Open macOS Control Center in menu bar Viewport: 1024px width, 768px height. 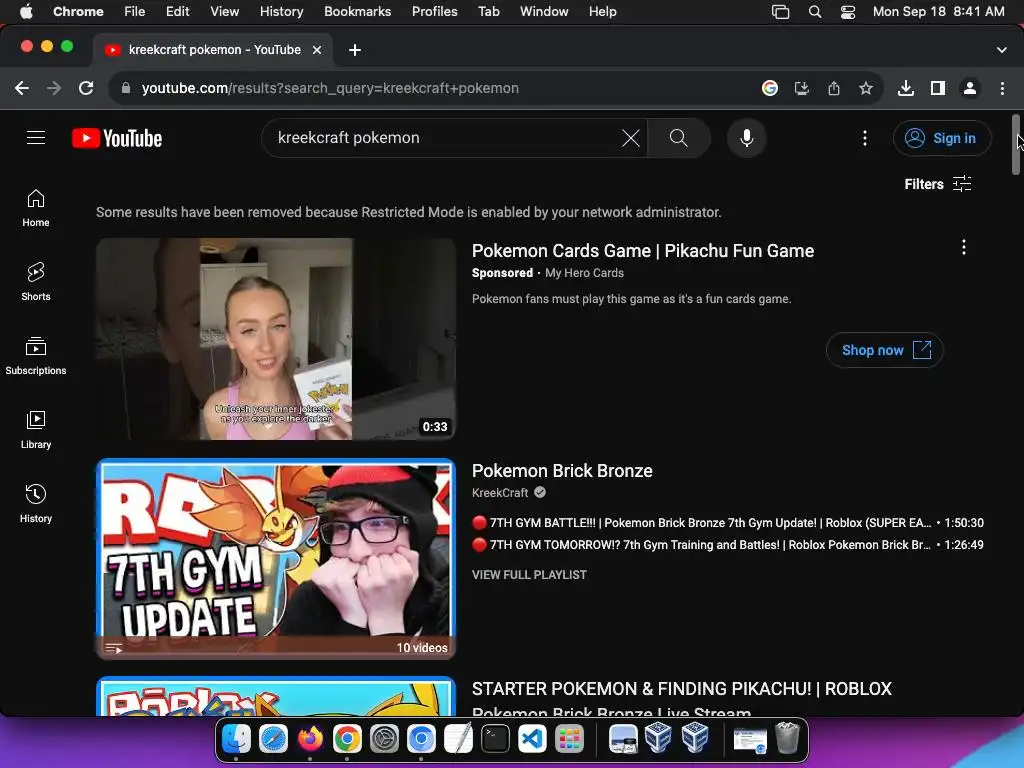(x=848, y=12)
